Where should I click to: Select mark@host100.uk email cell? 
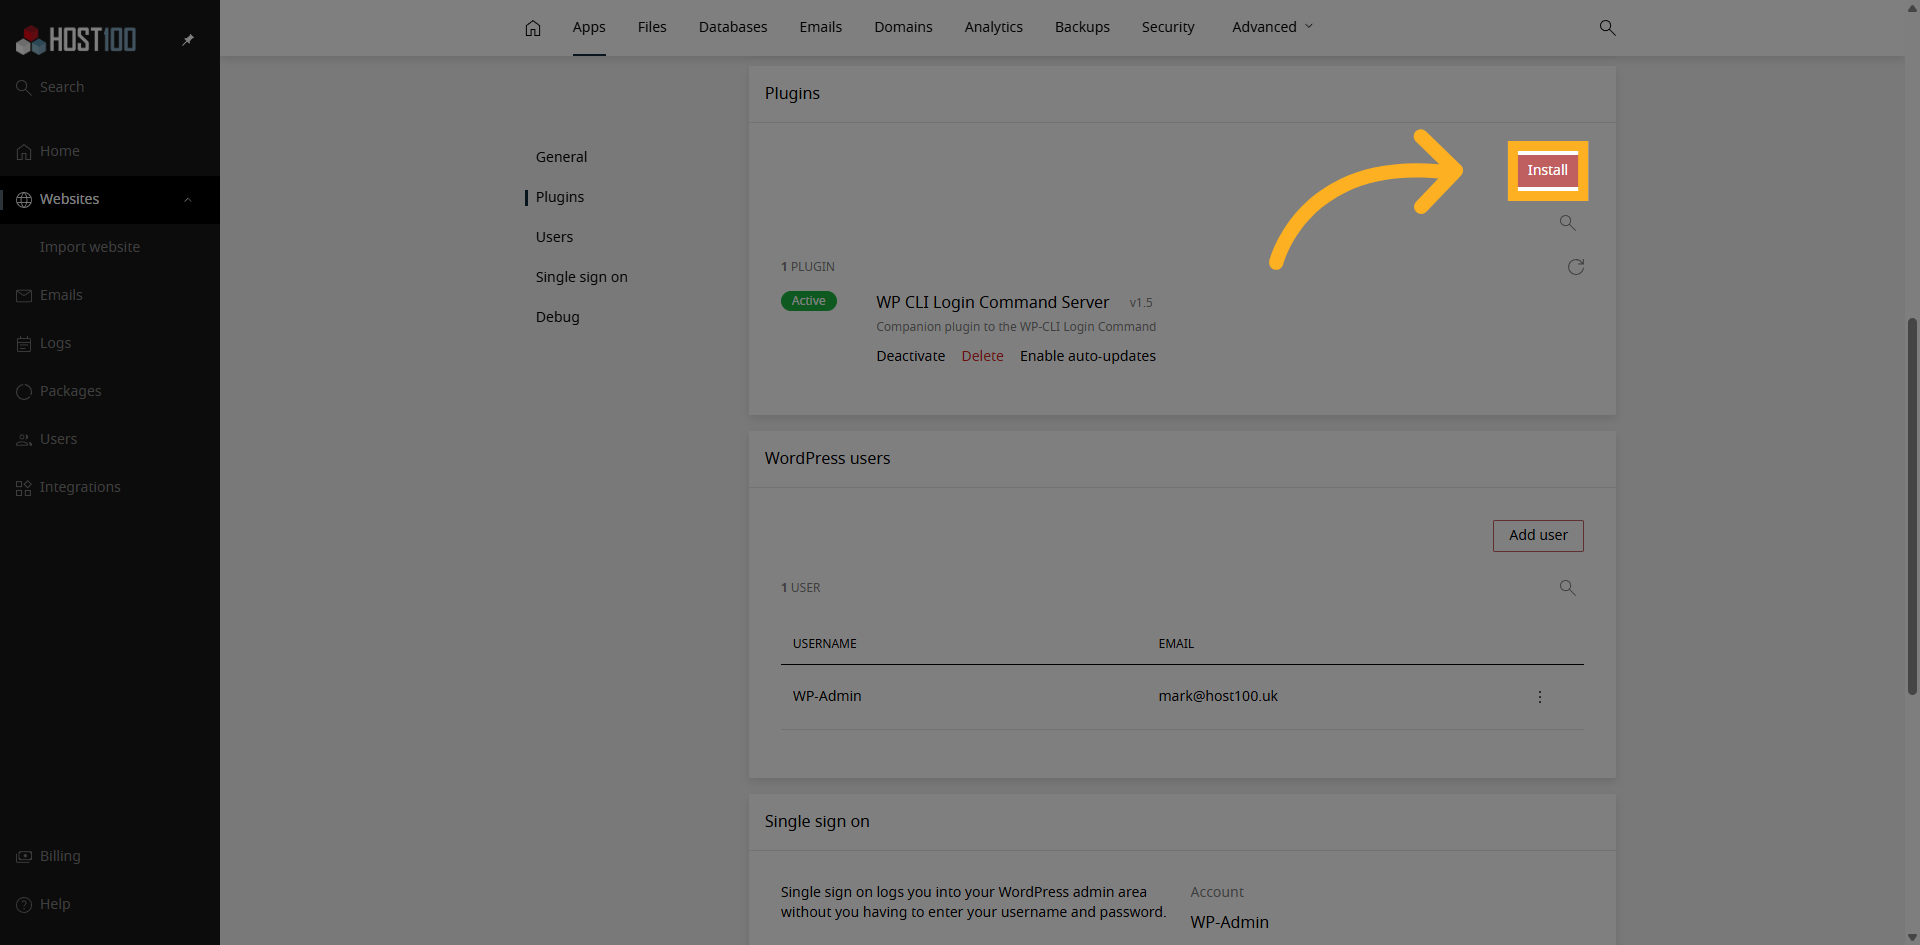(x=1218, y=696)
